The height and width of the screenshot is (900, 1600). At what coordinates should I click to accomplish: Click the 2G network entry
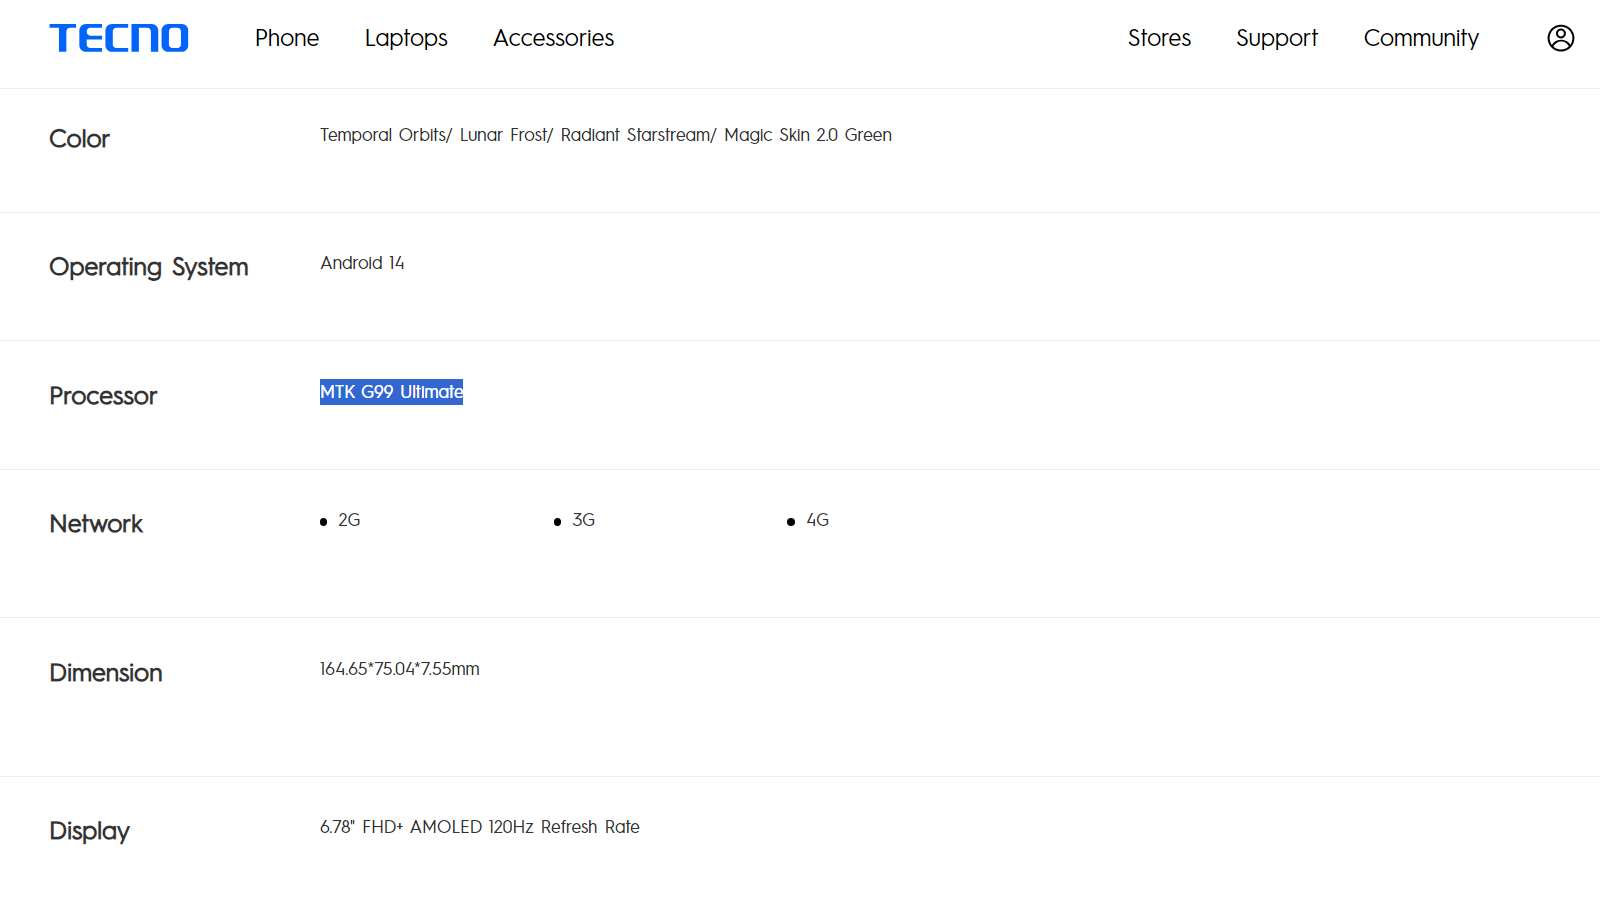[x=349, y=520]
